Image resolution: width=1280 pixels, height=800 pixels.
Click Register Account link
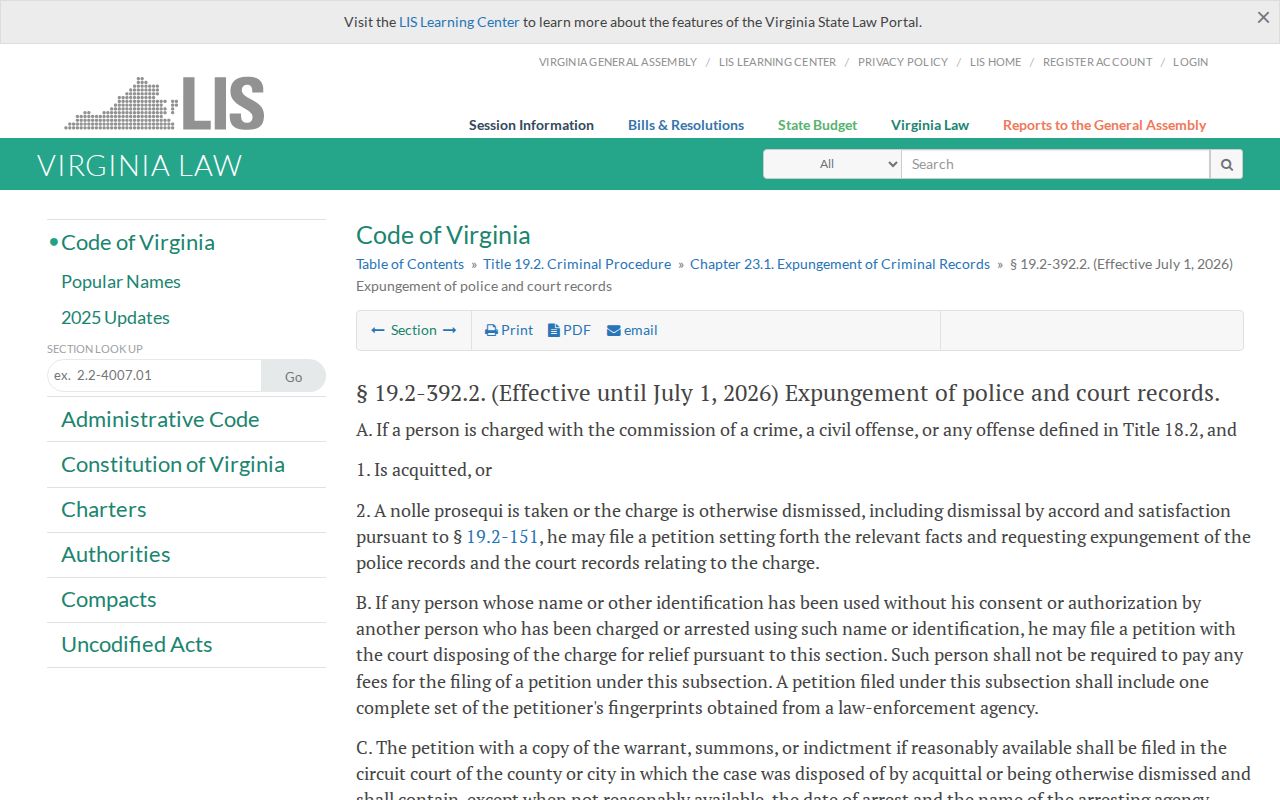coord(1097,62)
